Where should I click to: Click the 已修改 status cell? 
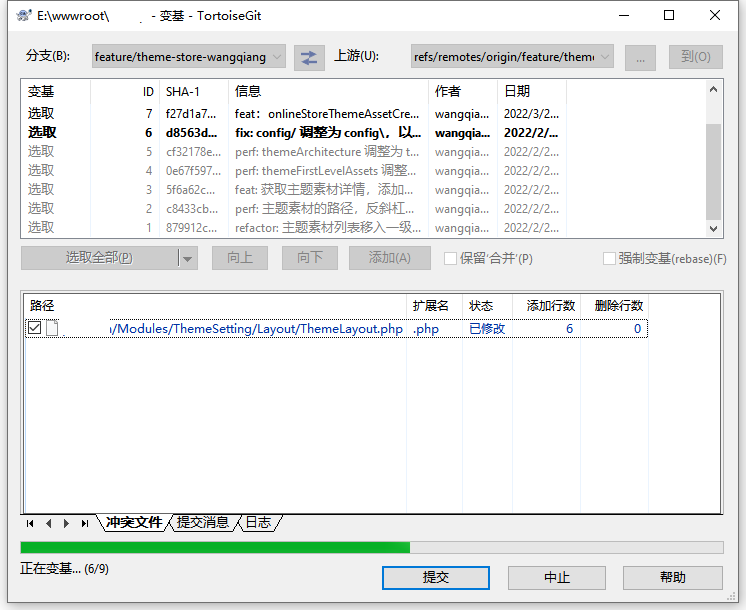coord(487,329)
